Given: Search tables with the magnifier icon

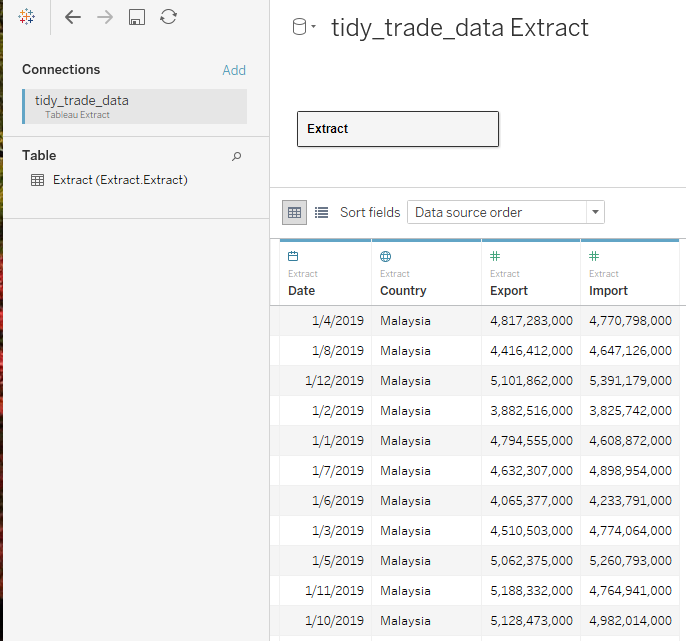Looking at the screenshot, I should click(237, 156).
